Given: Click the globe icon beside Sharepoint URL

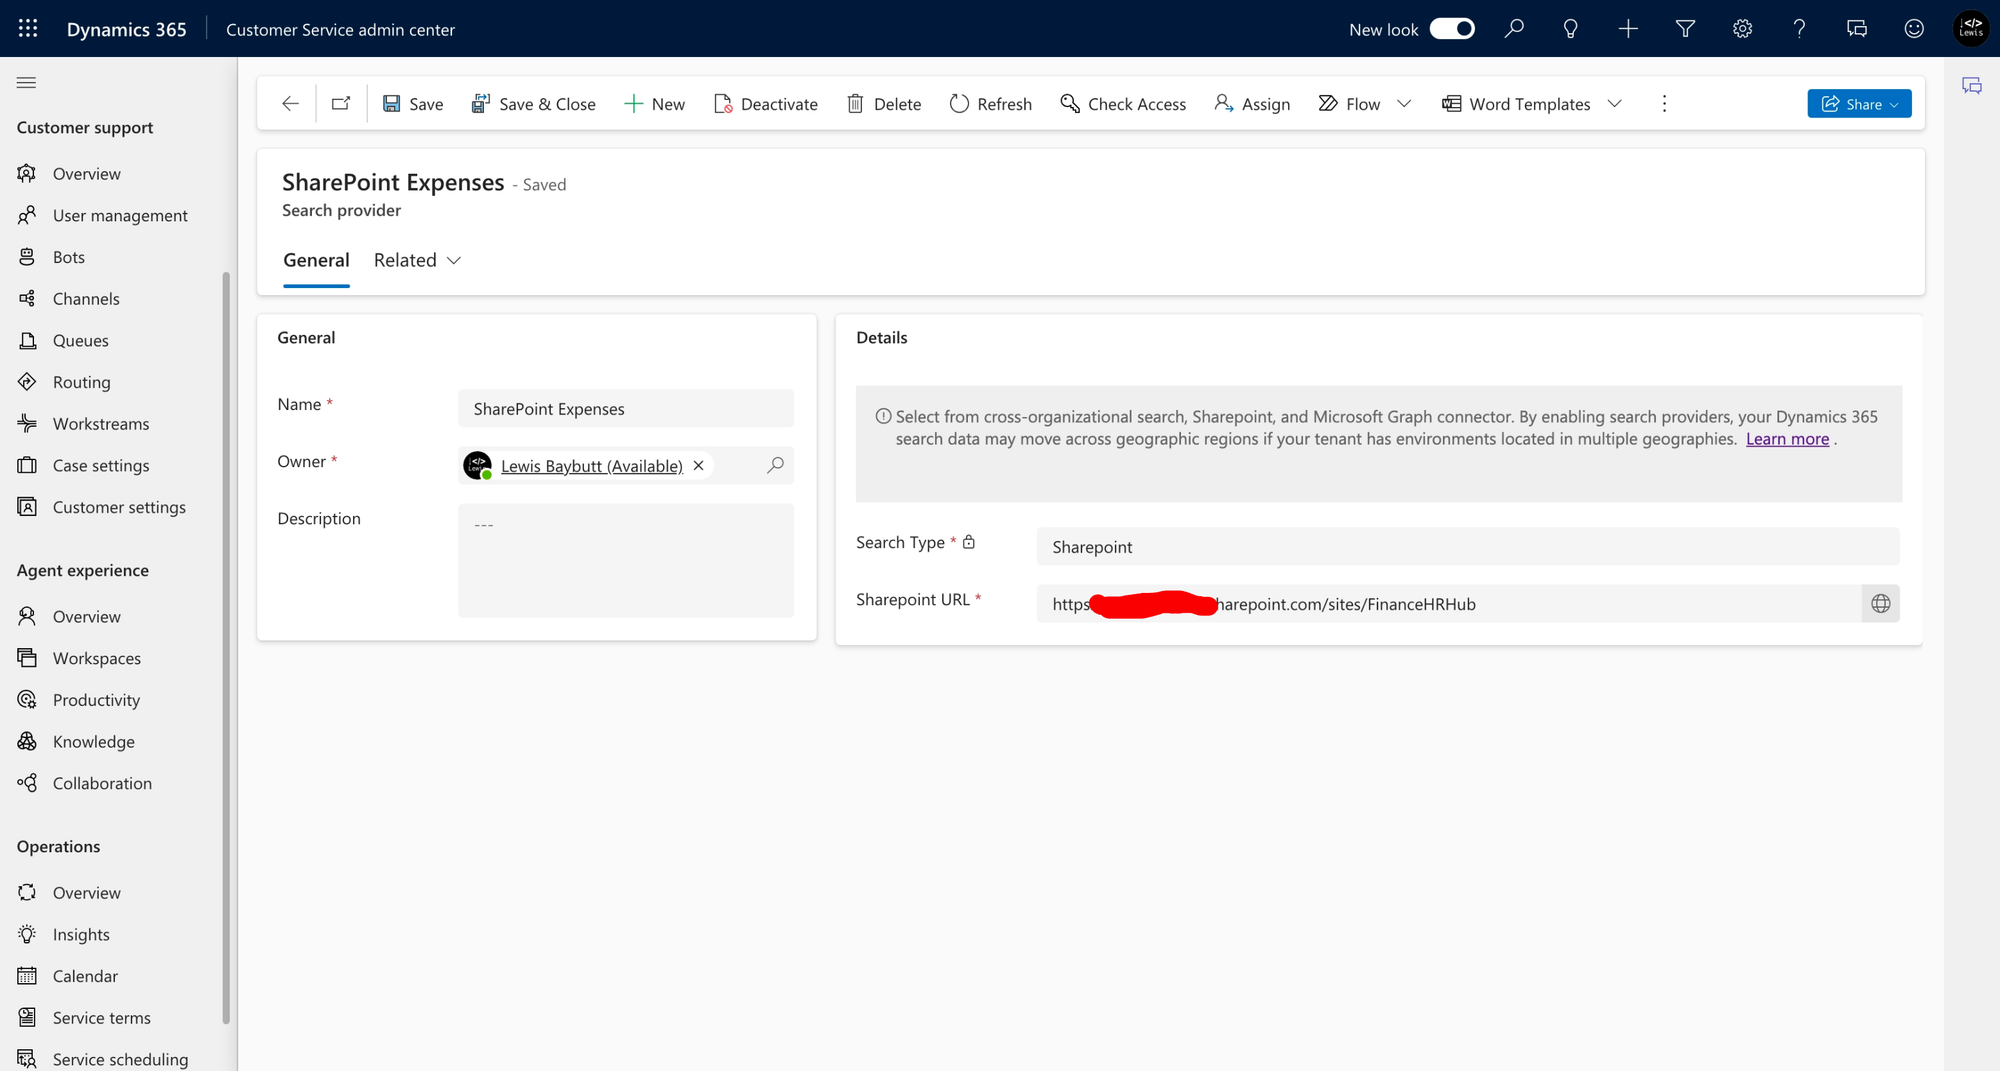Looking at the screenshot, I should coord(1880,604).
